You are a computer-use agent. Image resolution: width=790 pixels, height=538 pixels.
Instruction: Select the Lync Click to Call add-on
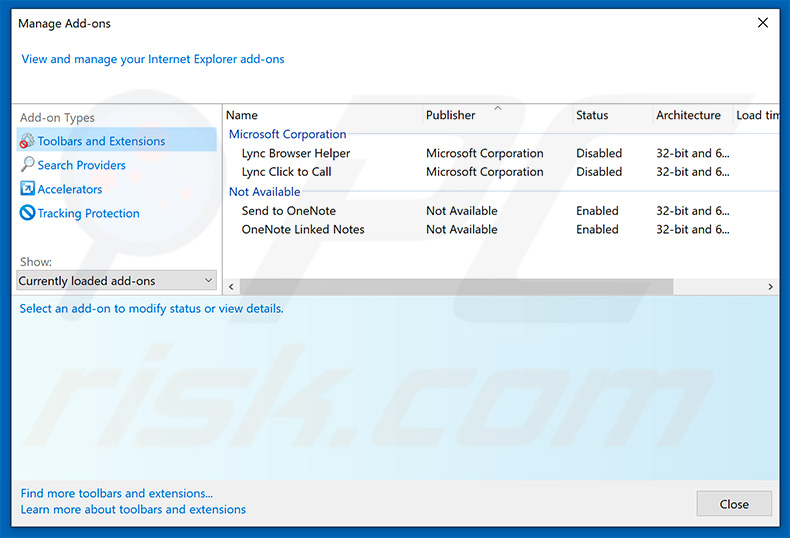pyautogui.click(x=286, y=172)
